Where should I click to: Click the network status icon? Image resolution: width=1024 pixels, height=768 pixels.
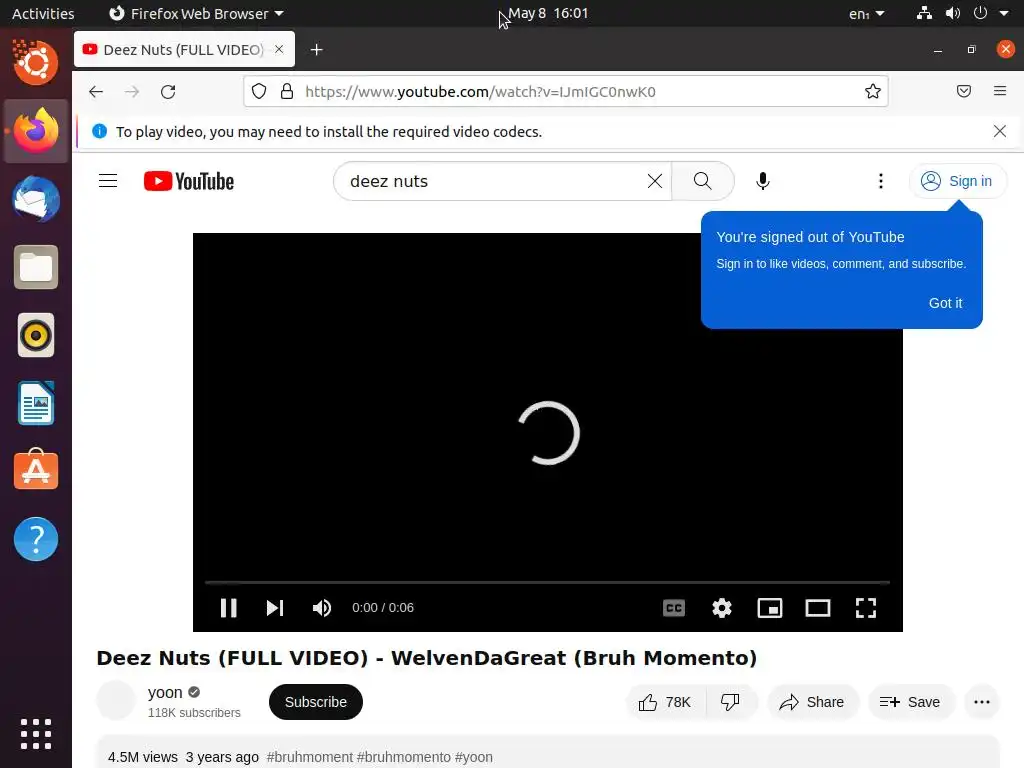(924, 13)
